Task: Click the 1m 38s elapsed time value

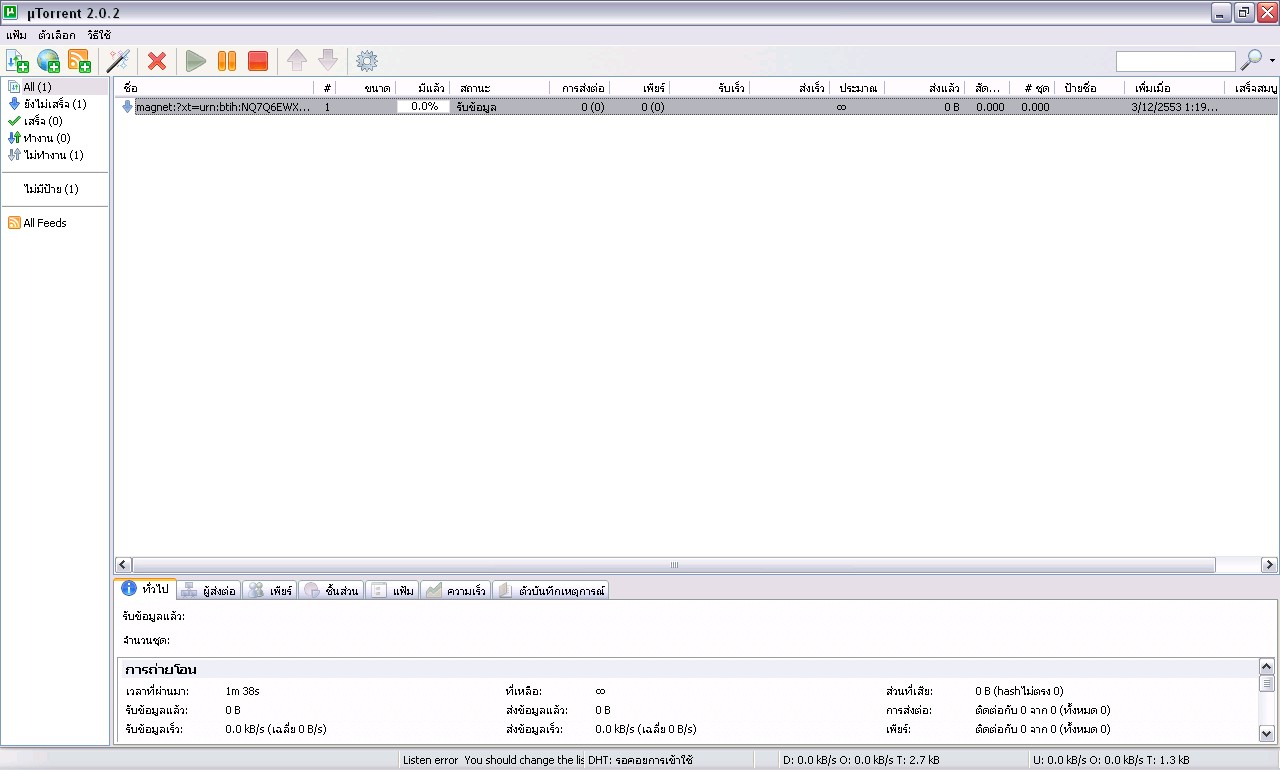Action: click(x=243, y=691)
